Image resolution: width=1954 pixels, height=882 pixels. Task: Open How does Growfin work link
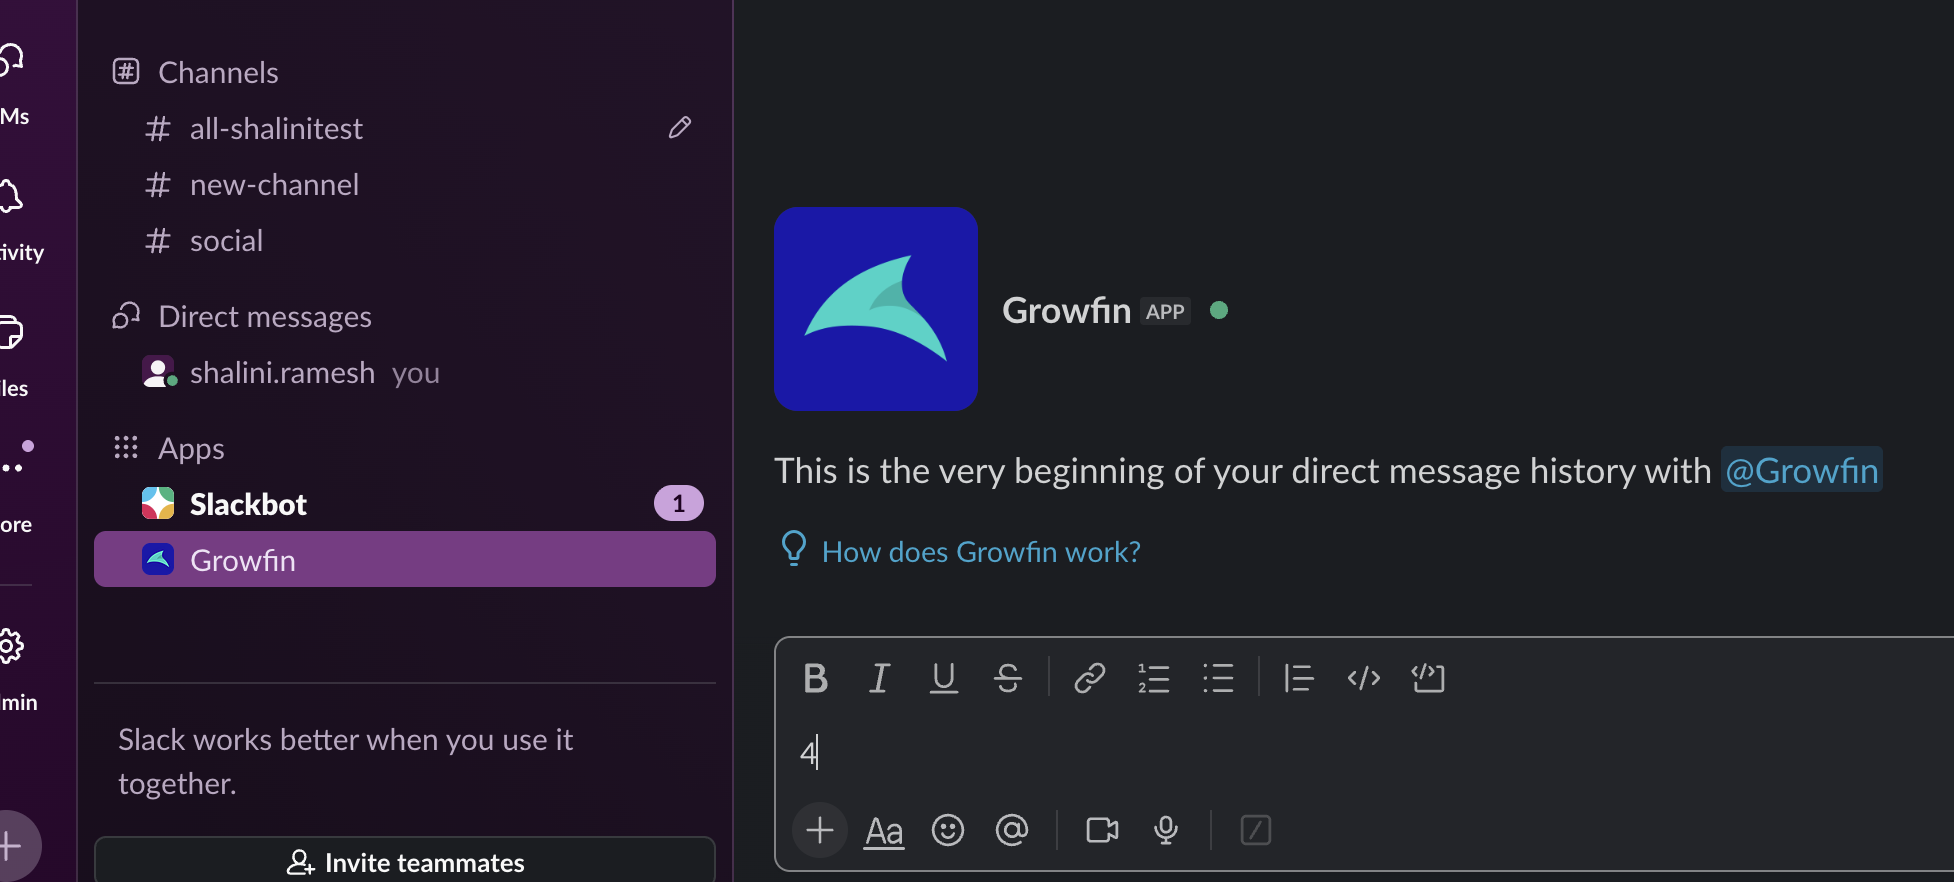(x=980, y=552)
